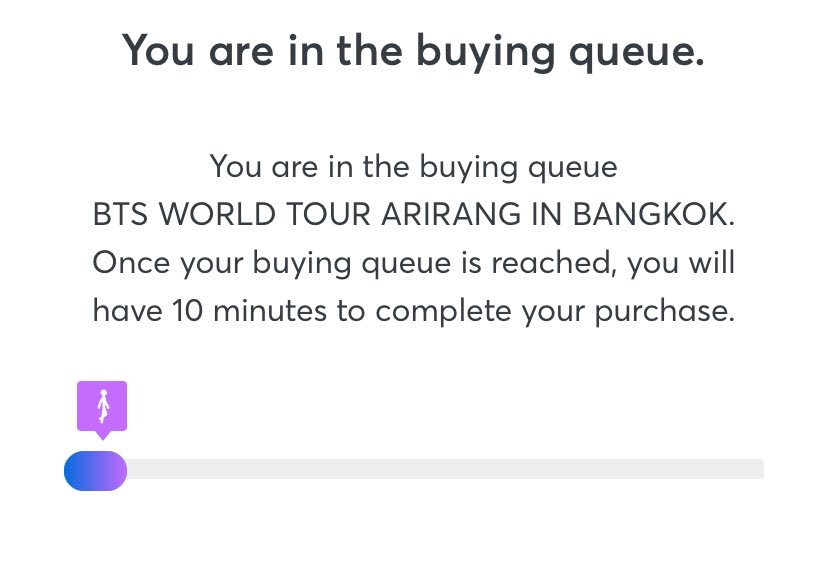Click the line 'have 10 minutes to complete your purchase.'

click(413, 311)
